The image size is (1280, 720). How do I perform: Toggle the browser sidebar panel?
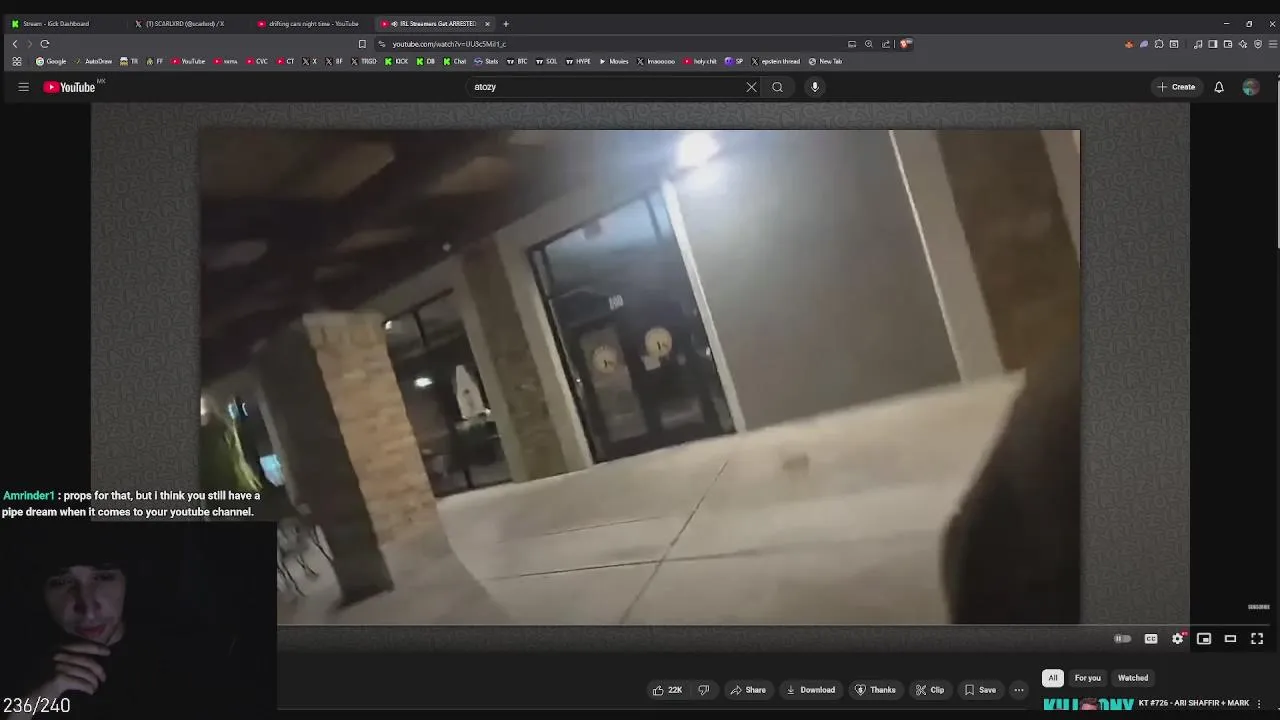coord(1213,44)
